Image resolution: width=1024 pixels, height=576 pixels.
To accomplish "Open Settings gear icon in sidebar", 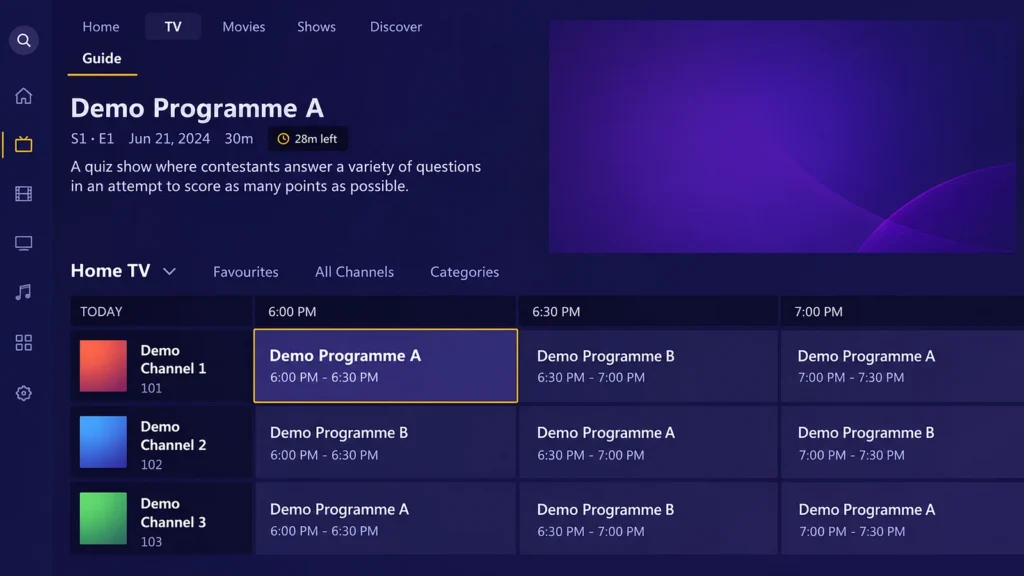I will click(x=24, y=393).
